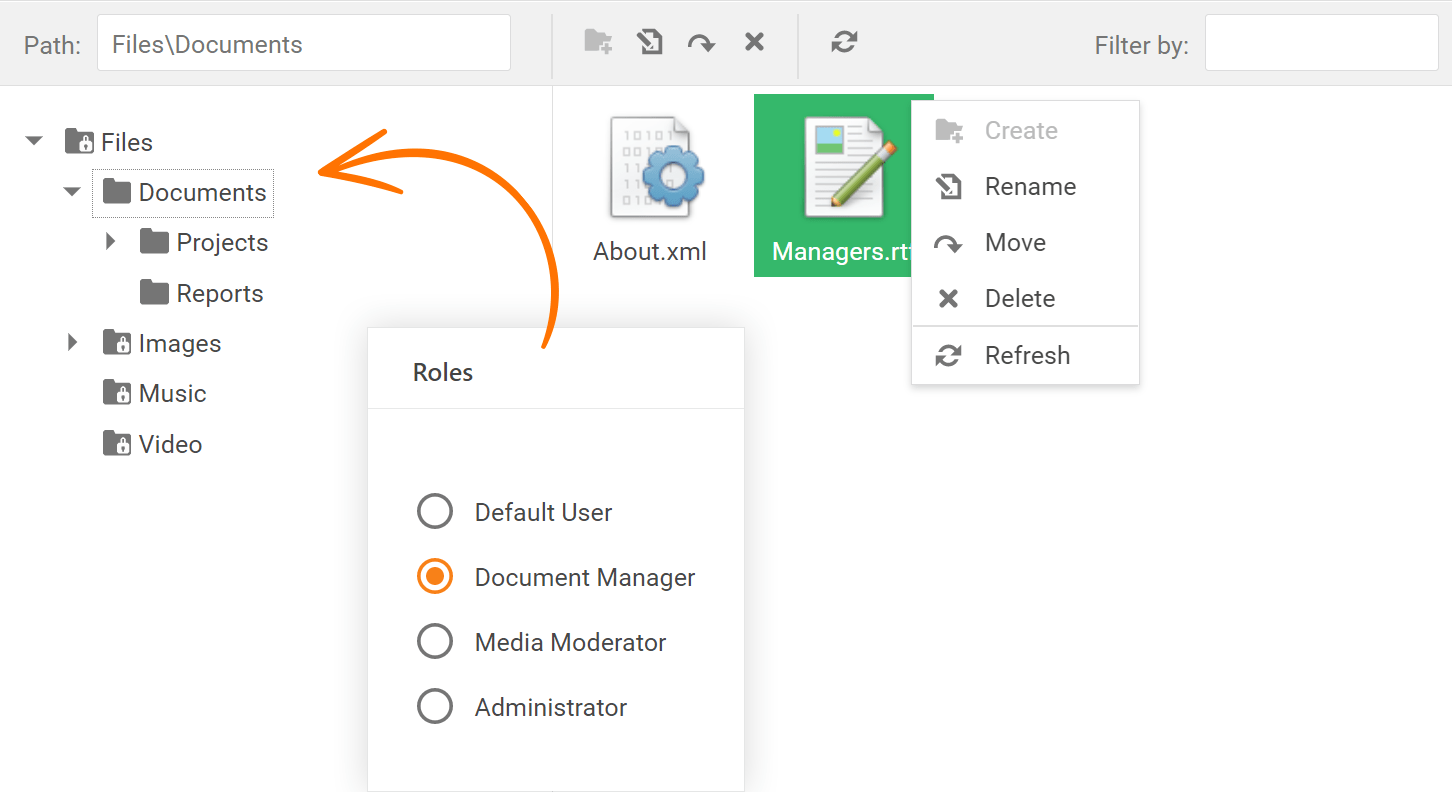Image resolution: width=1452 pixels, height=792 pixels.
Task: Open the Reports folder in tree
Action: point(219,294)
